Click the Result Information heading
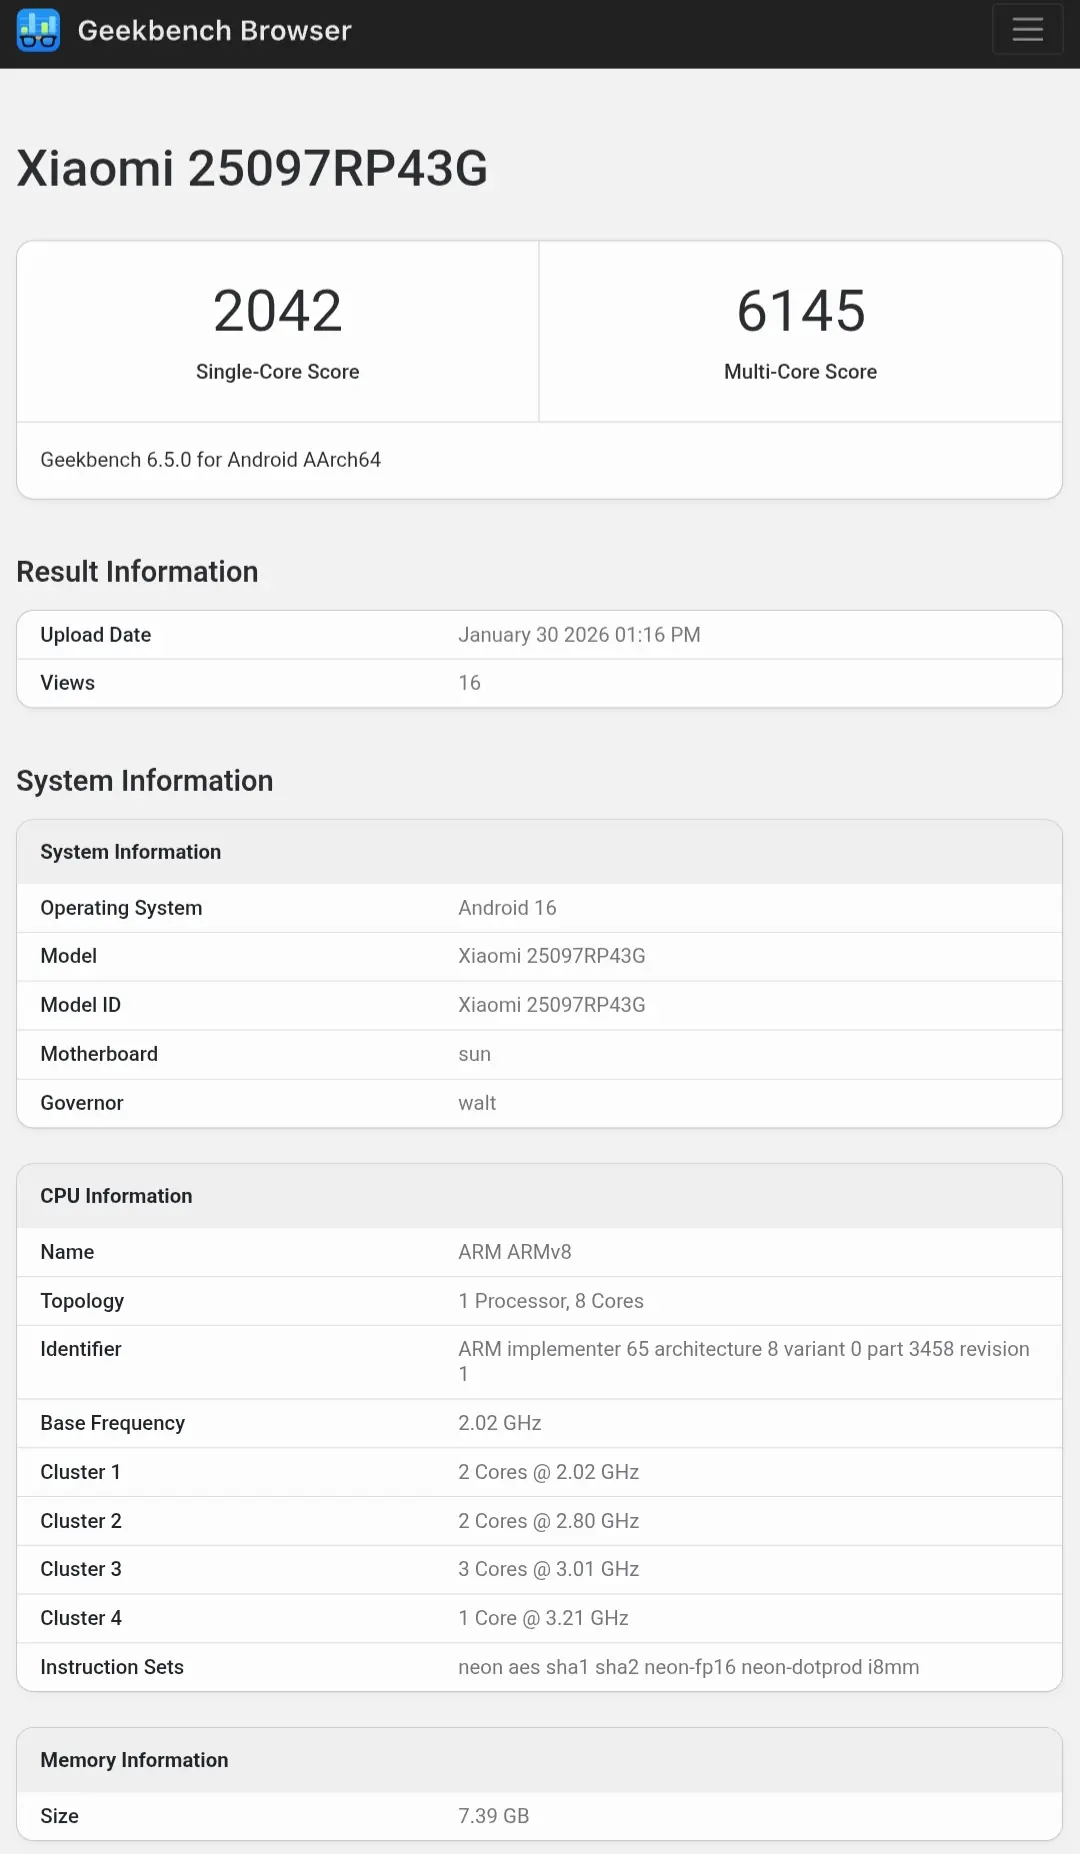The image size is (1080, 1854). pos(137,572)
